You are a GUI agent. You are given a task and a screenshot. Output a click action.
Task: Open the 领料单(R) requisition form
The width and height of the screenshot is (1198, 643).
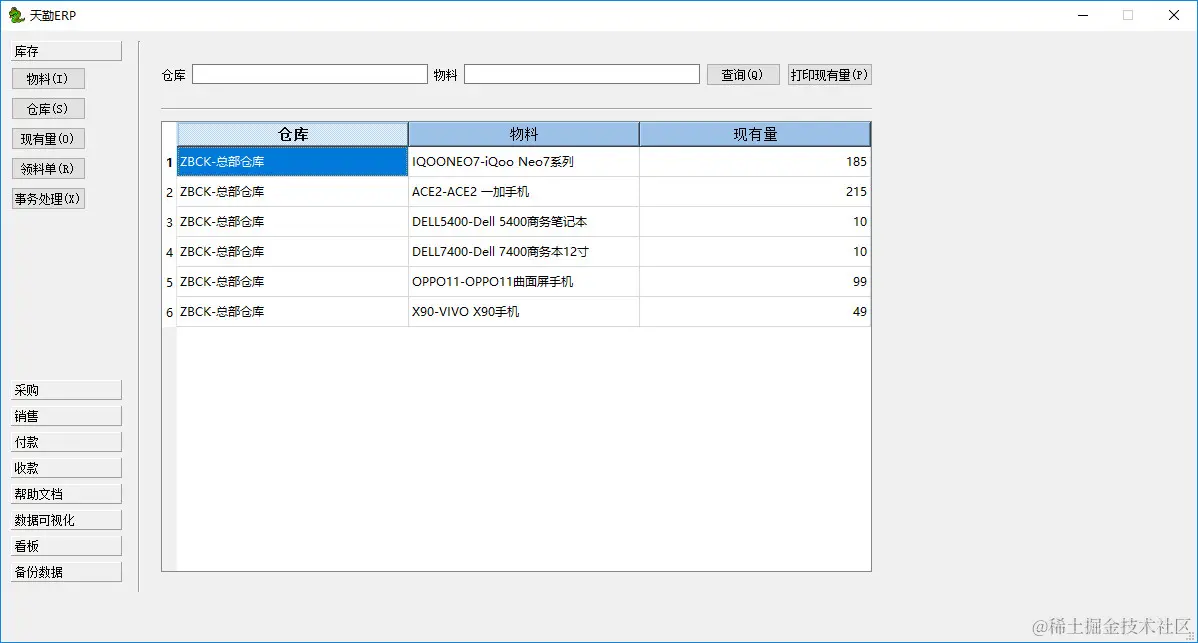click(x=48, y=168)
